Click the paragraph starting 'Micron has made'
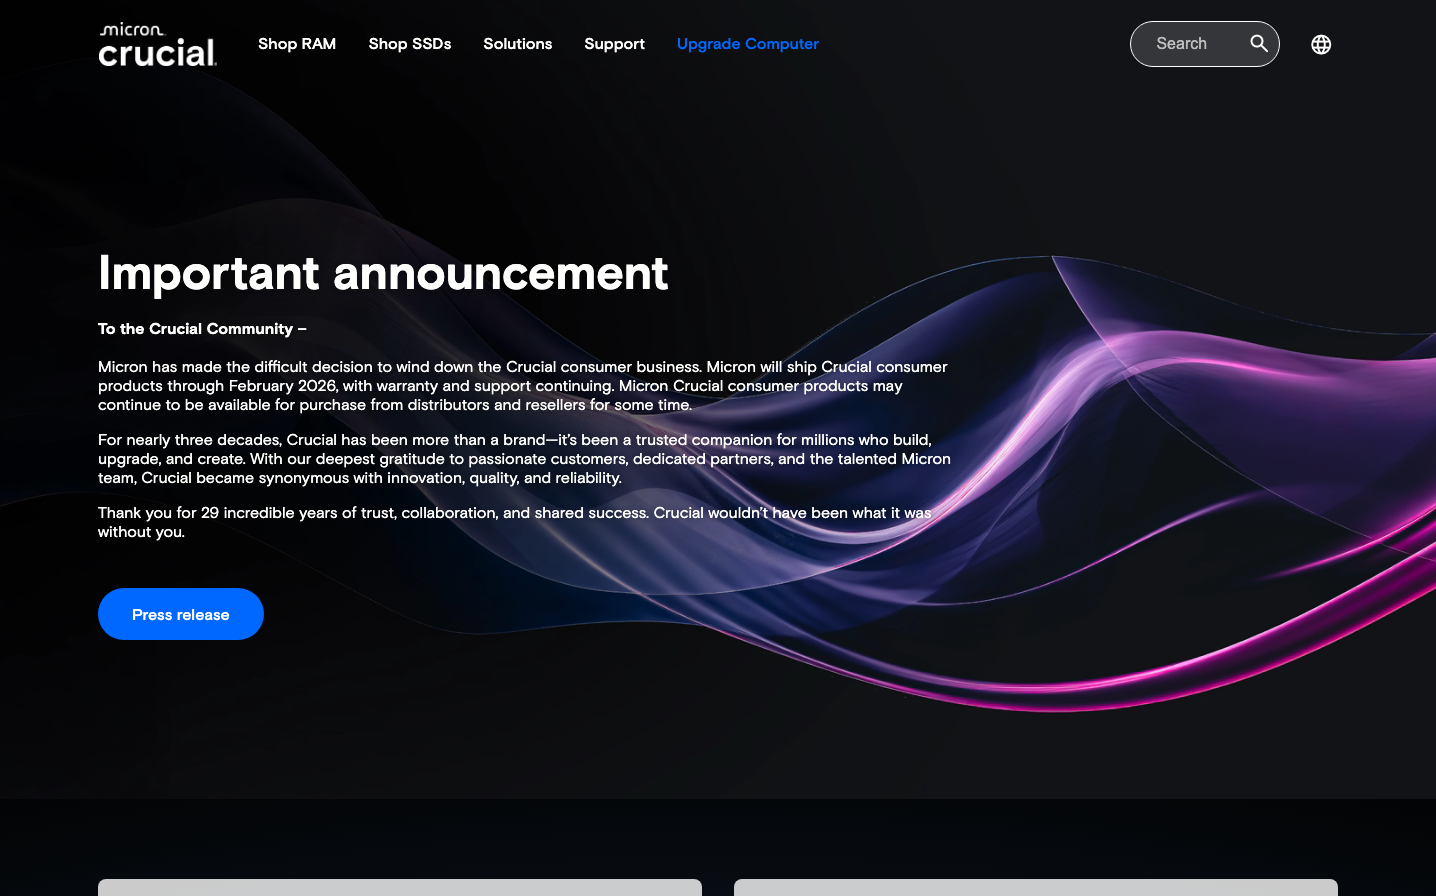The height and width of the screenshot is (896, 1436). click(522, 386)
